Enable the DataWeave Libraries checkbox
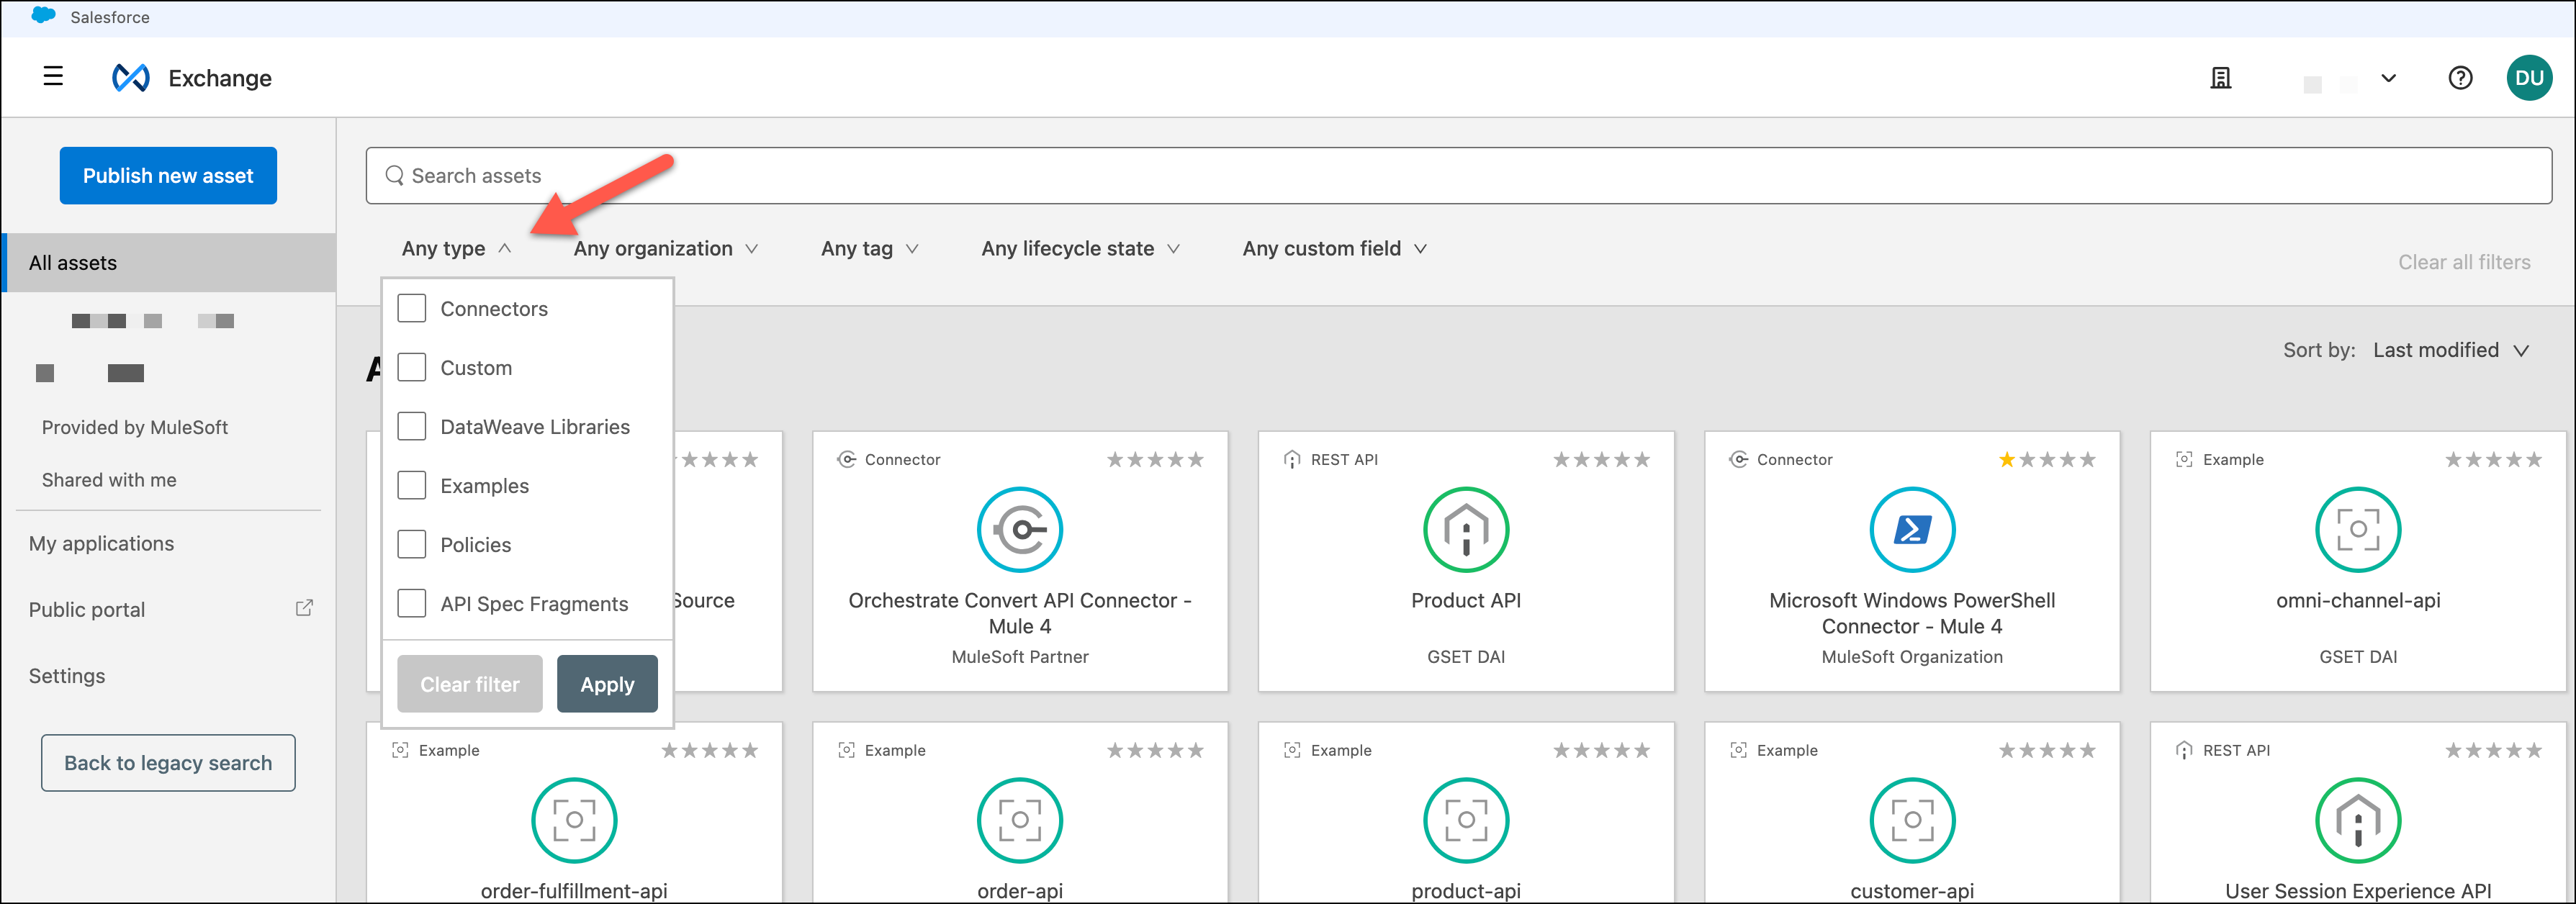2576x904 pixels. coord(412,426)
